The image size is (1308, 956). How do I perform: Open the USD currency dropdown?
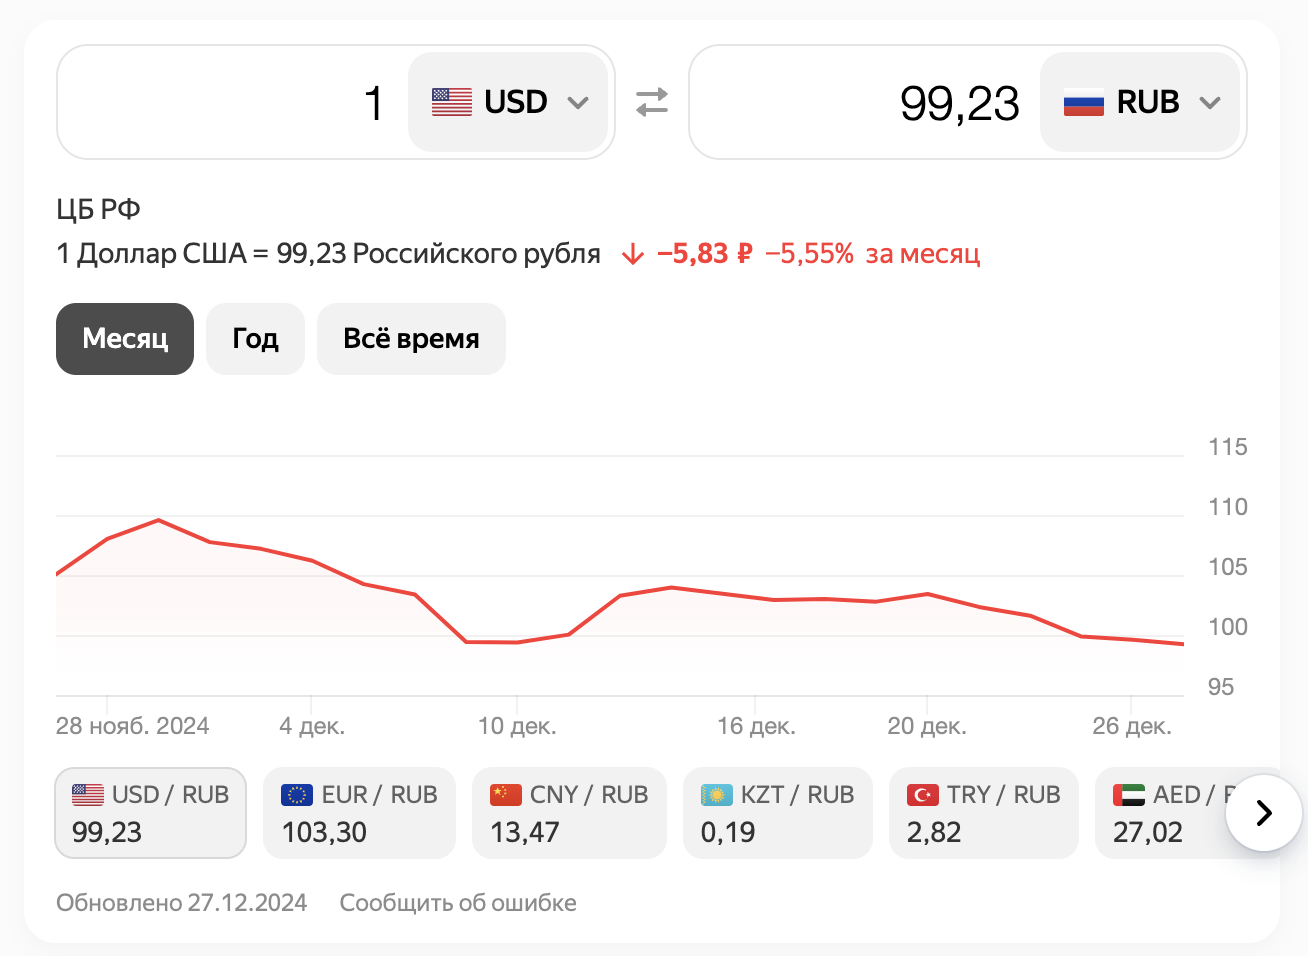tap(508, 102)
